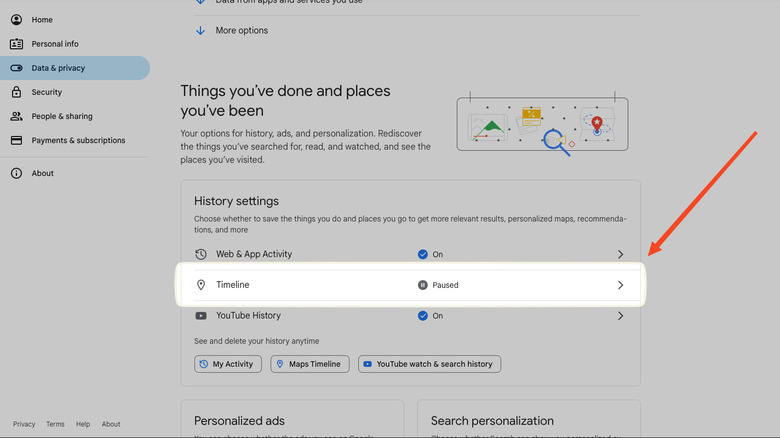The height and width of the screenshot is (438, 780).
Task: Open YouTube History settings via right chevron
Action: 620,316
